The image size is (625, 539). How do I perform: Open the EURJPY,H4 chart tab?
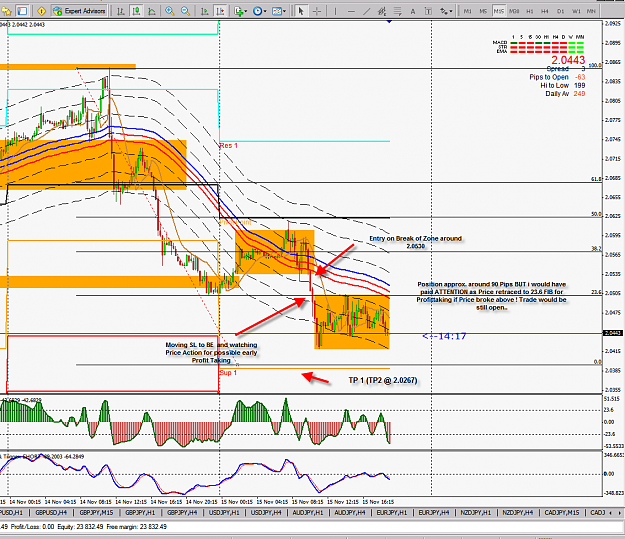pos(434,512)
